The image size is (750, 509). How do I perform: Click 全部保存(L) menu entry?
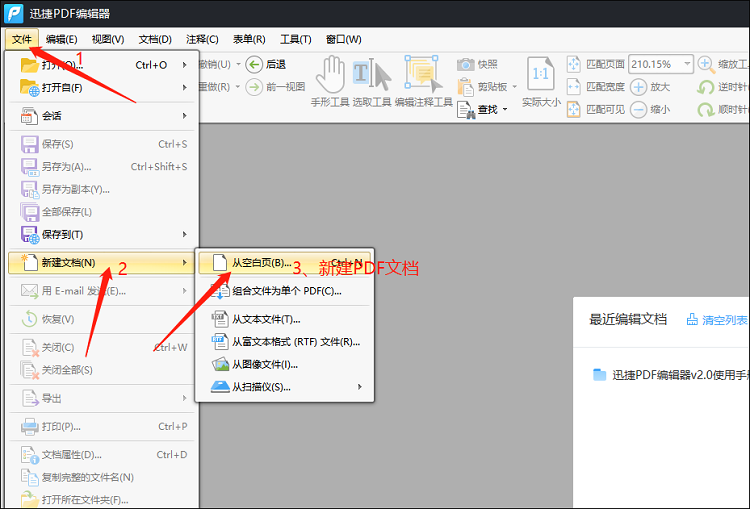(102, 212)
